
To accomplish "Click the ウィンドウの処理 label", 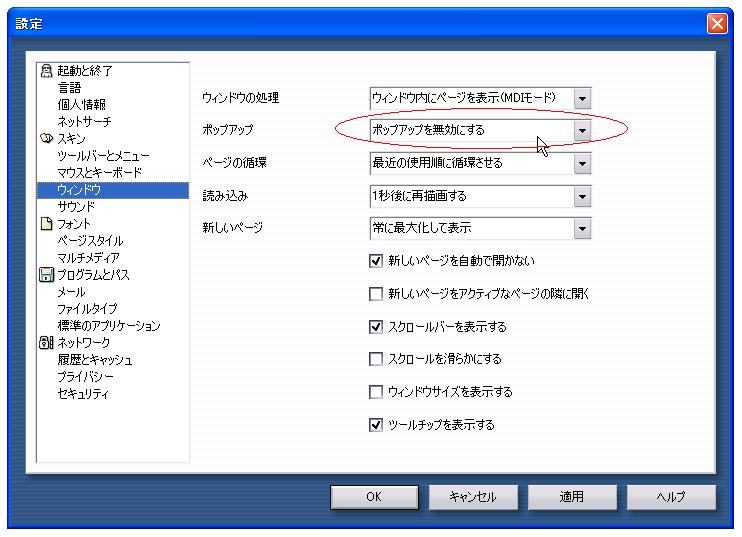I will tap(240, 98).
